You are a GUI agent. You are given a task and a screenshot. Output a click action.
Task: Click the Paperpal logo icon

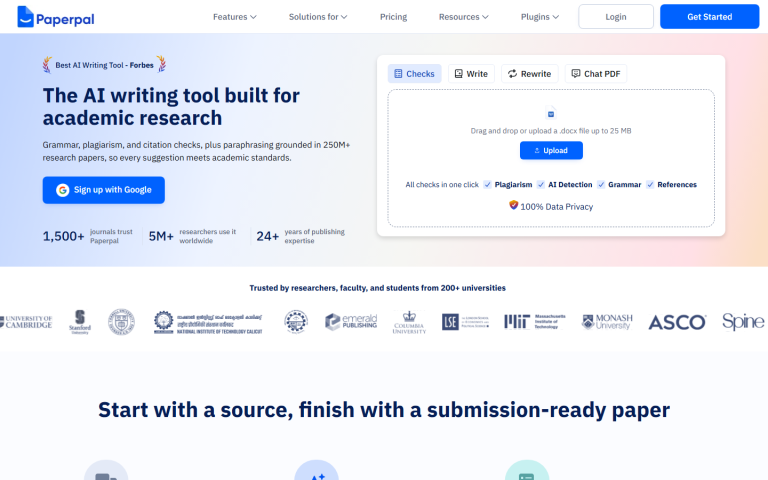(x=25, y=17)
